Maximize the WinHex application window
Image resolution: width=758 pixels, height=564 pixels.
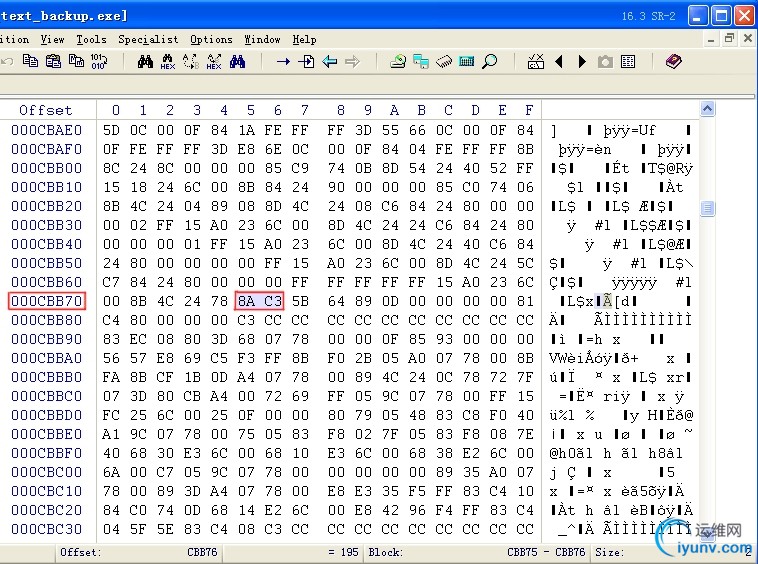[x=721, y=16]
